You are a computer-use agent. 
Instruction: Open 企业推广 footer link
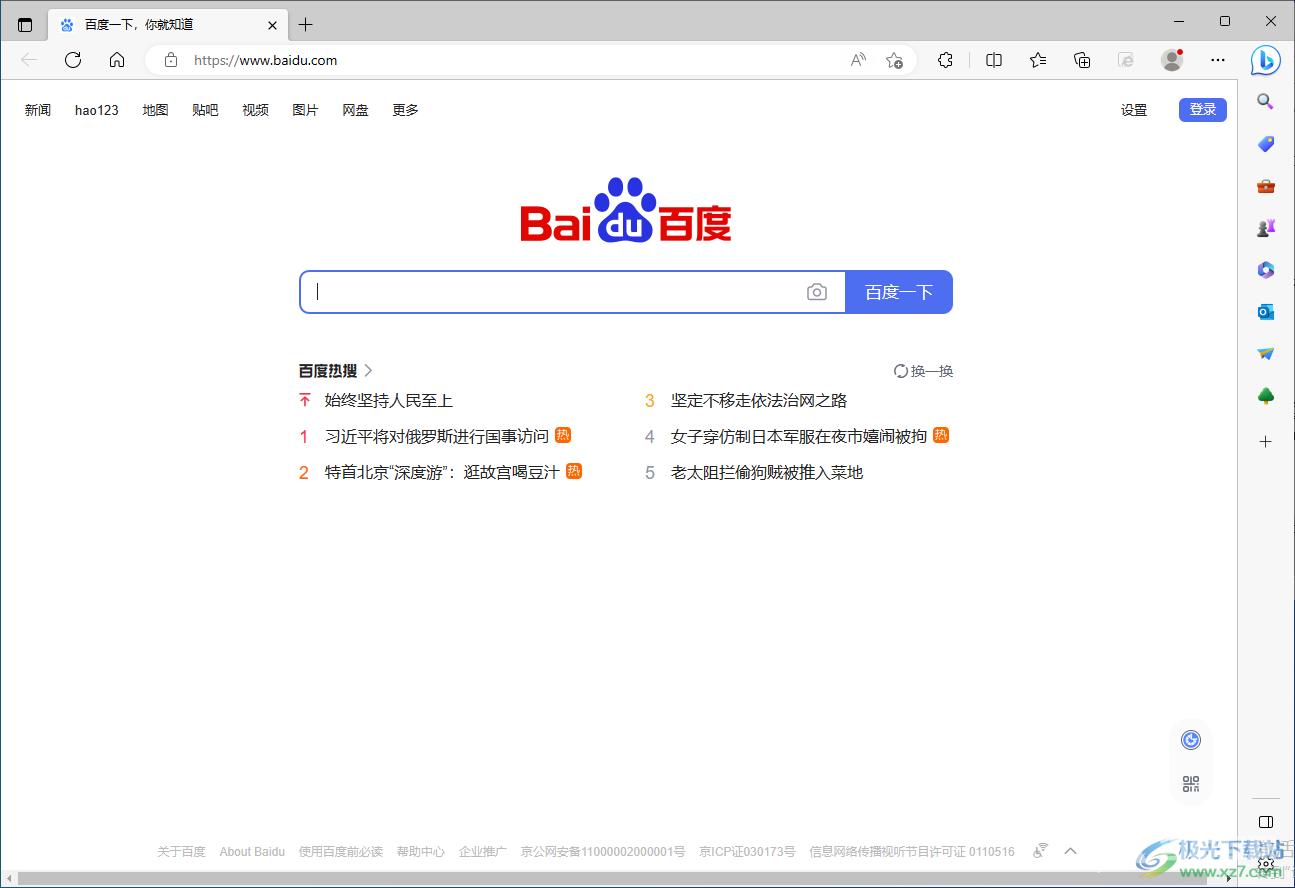[483, 852]
